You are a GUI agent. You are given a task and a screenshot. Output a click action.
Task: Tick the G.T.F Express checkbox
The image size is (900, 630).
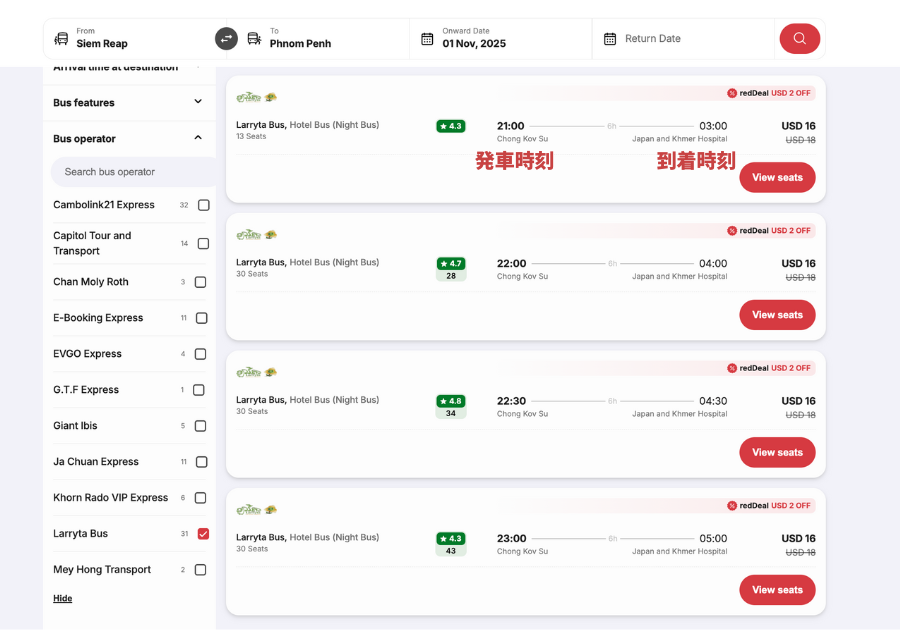(199, 390)
